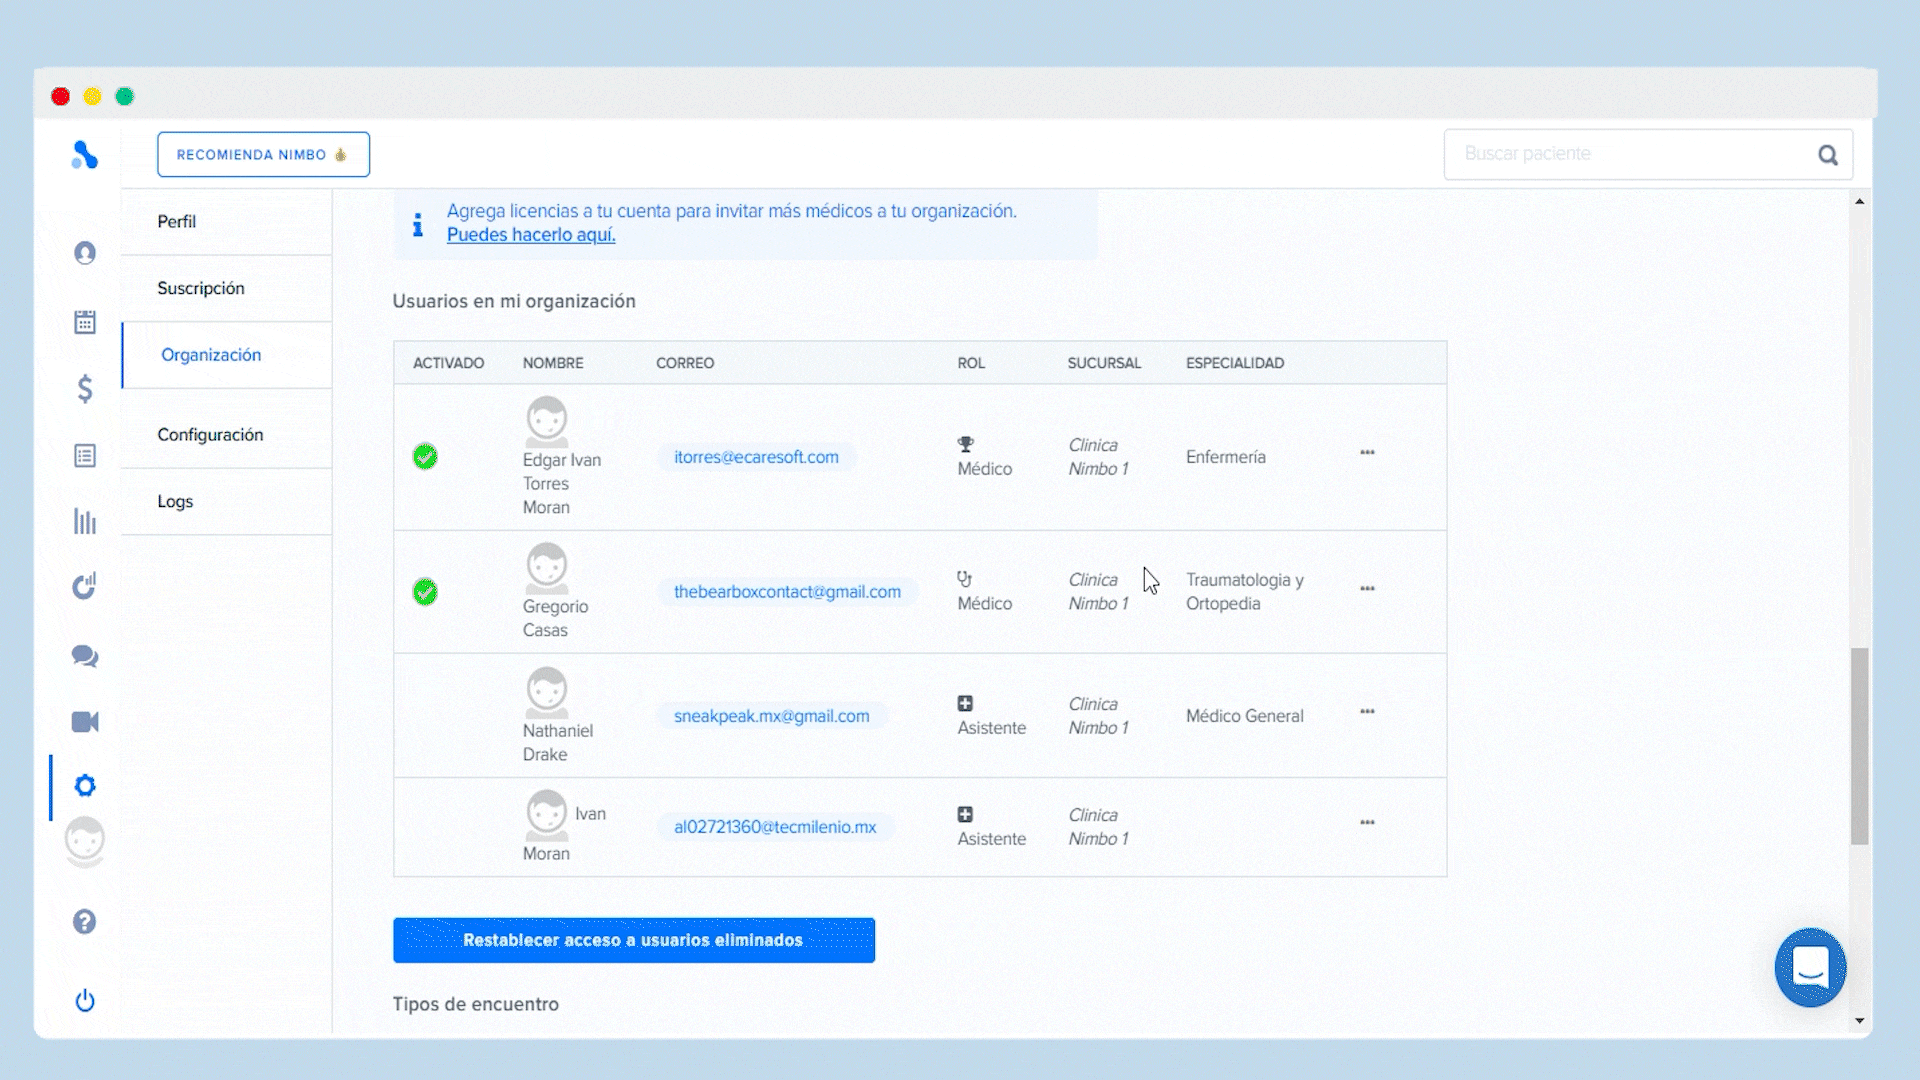Open the bar chart statistics icon
The width and height of the screenshot is (1920, 1080).
click(x=85, y=521)
